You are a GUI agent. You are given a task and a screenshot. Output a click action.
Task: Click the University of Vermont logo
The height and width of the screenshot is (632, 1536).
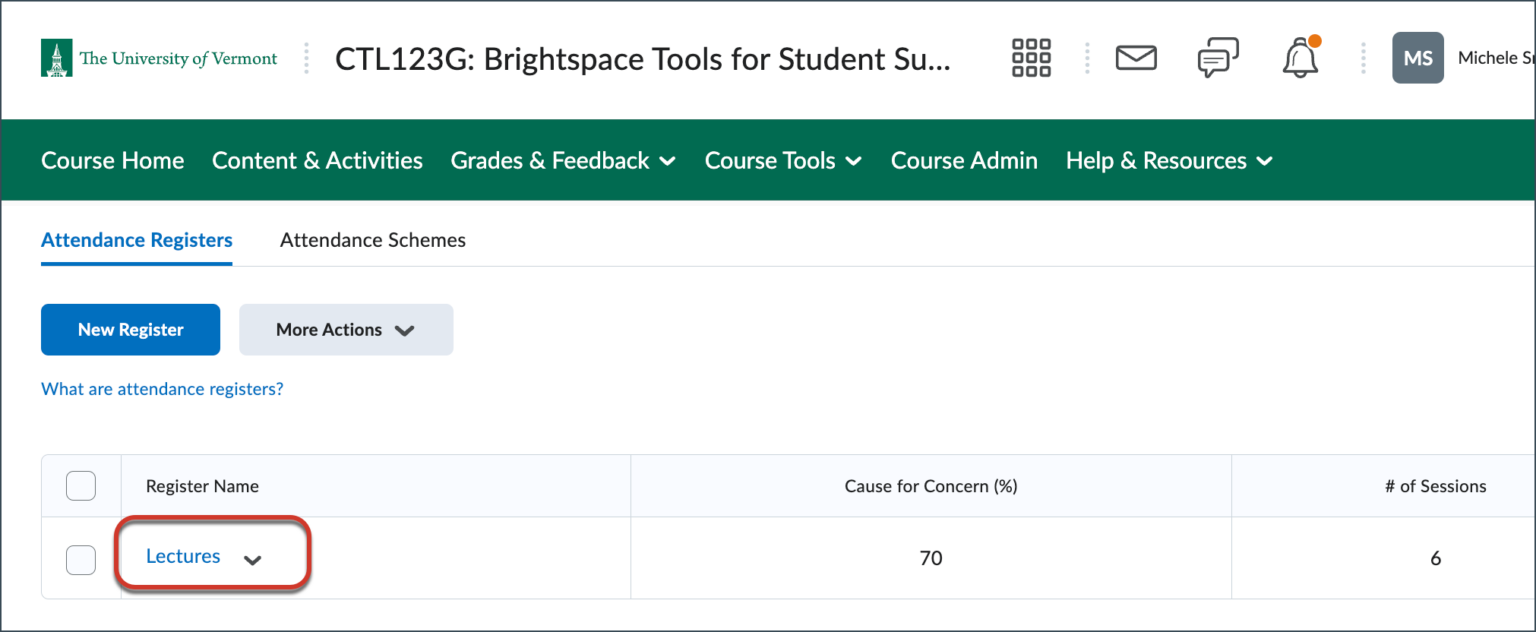158,58
